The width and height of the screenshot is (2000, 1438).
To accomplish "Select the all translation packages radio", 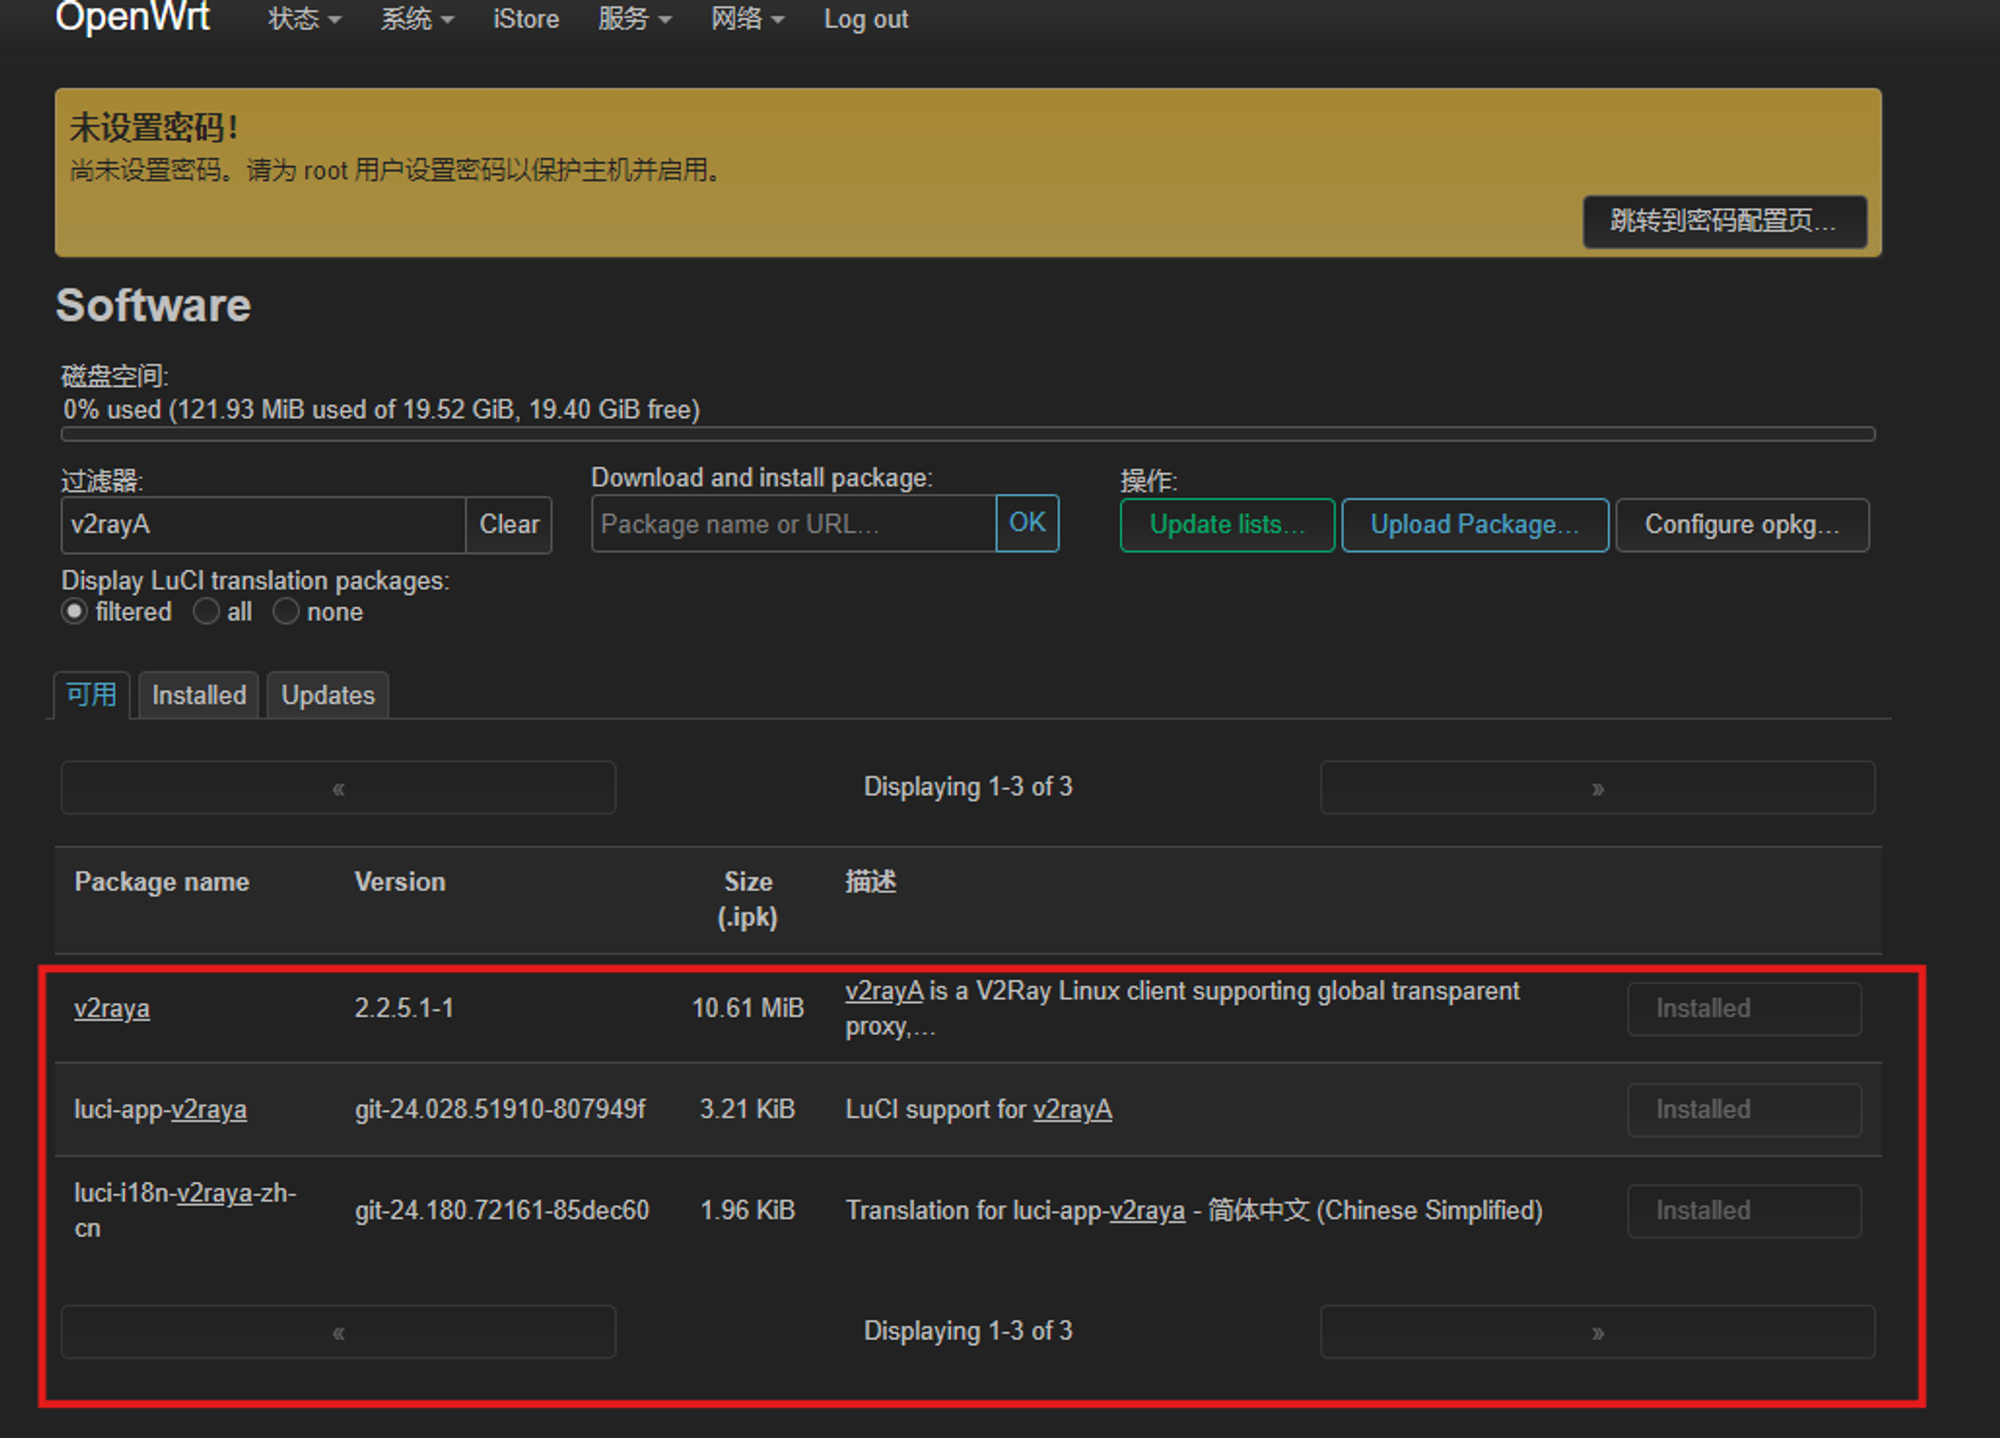I will 206,612.
